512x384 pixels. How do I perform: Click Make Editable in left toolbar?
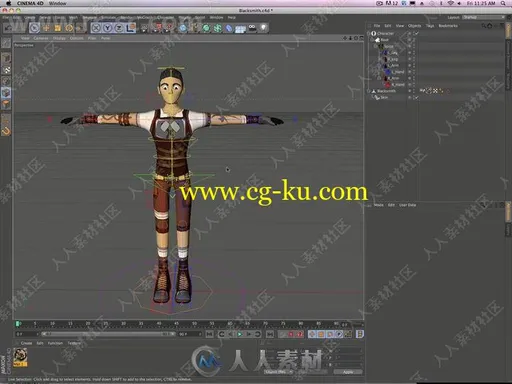pyautogui.click(x=6, y=43)
